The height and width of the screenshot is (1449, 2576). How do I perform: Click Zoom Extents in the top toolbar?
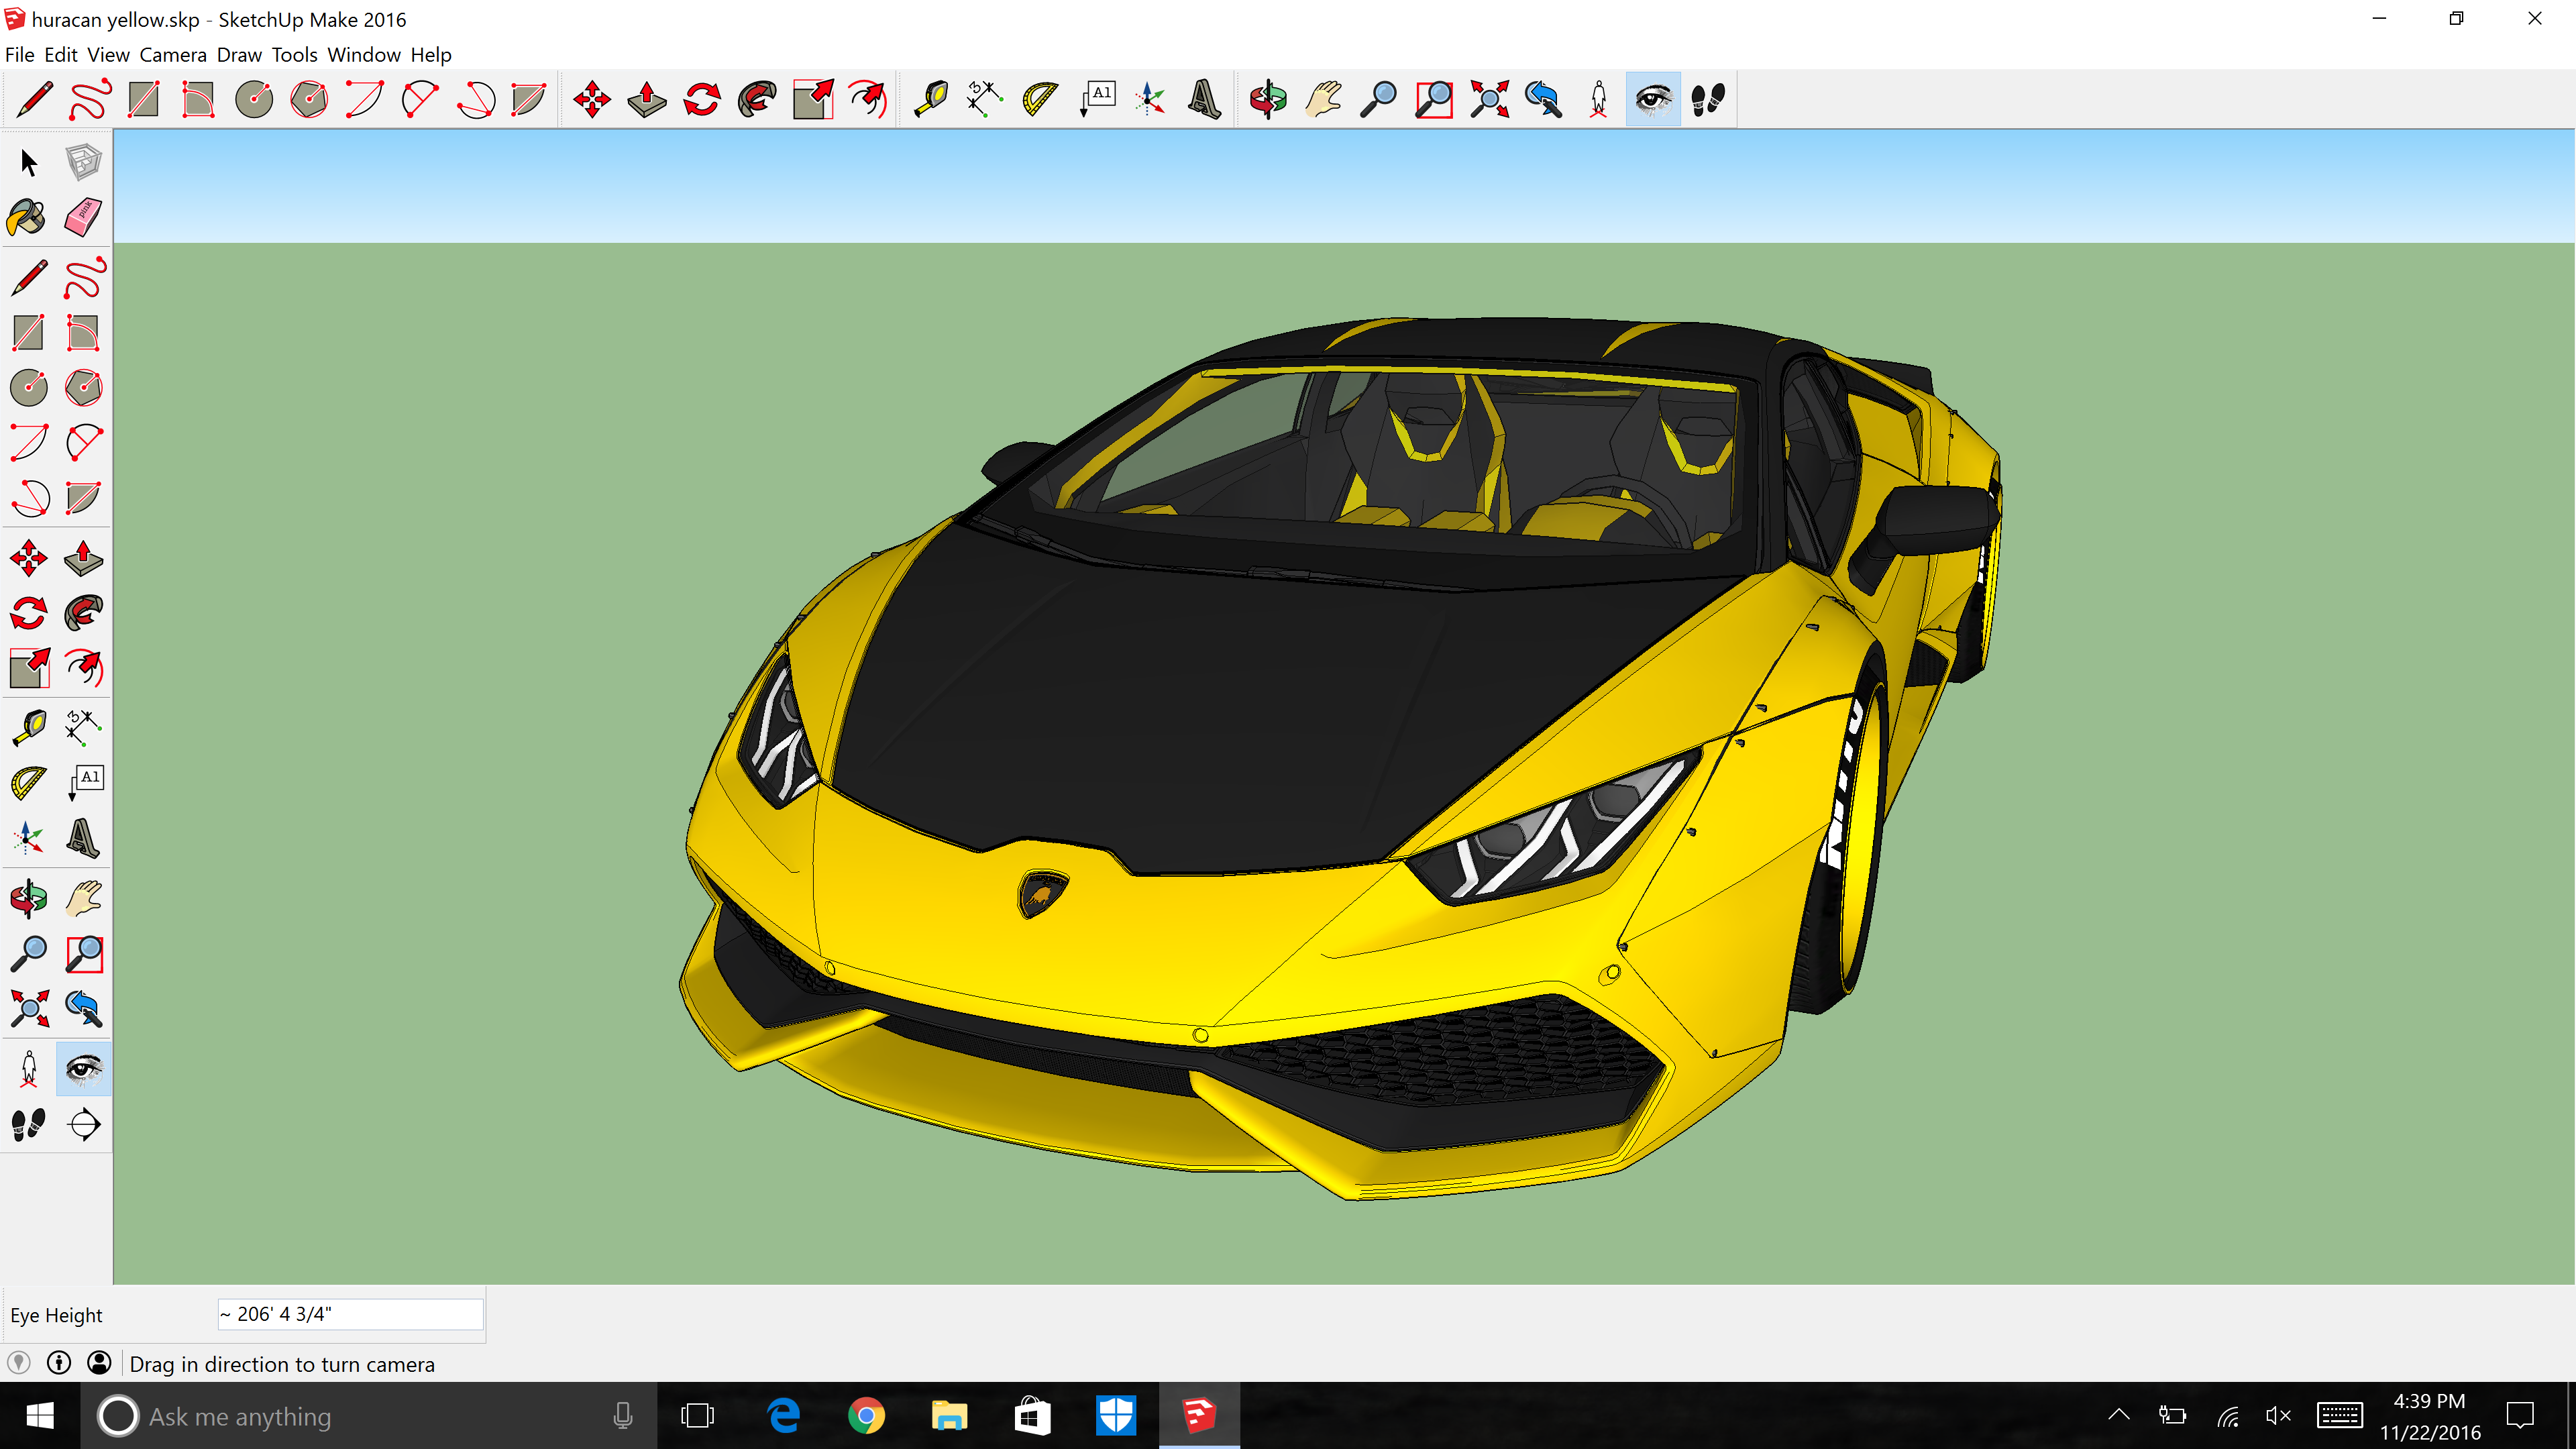(1489, 99)
